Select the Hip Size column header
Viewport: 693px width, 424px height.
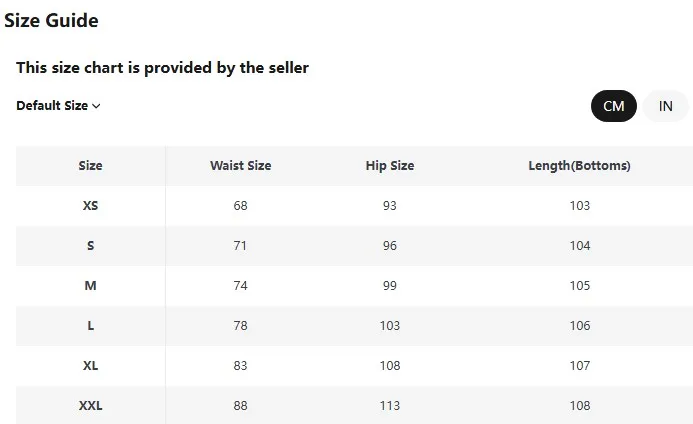click(x=389, y=166)
